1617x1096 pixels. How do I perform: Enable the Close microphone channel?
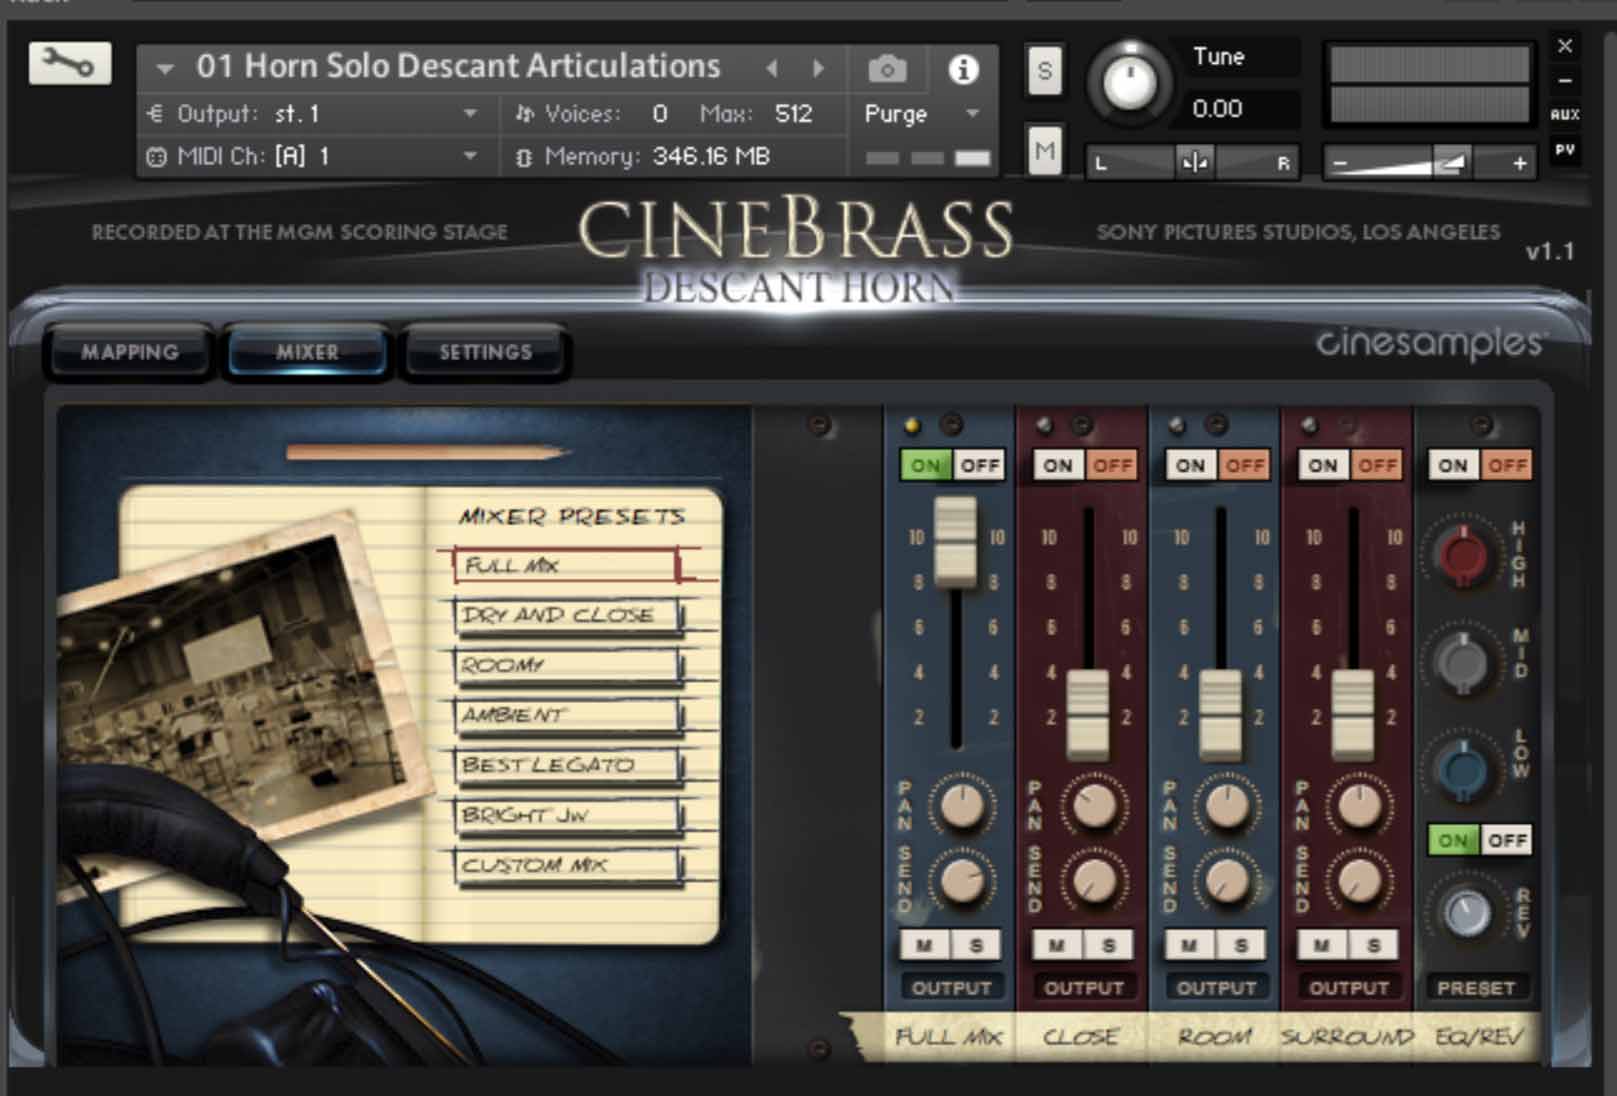[x=1057, y=465]
